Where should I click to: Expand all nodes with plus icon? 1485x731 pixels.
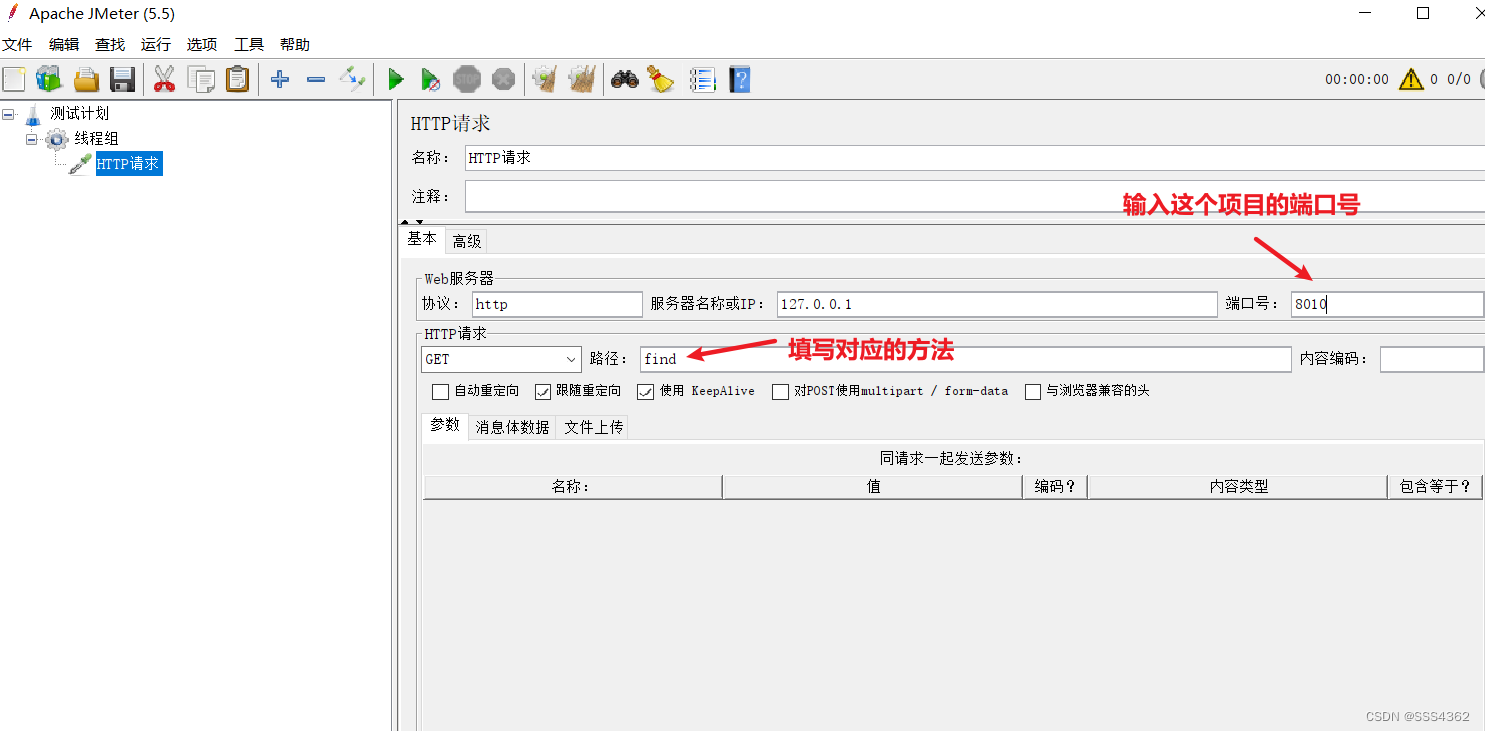(x=280, y=79)
